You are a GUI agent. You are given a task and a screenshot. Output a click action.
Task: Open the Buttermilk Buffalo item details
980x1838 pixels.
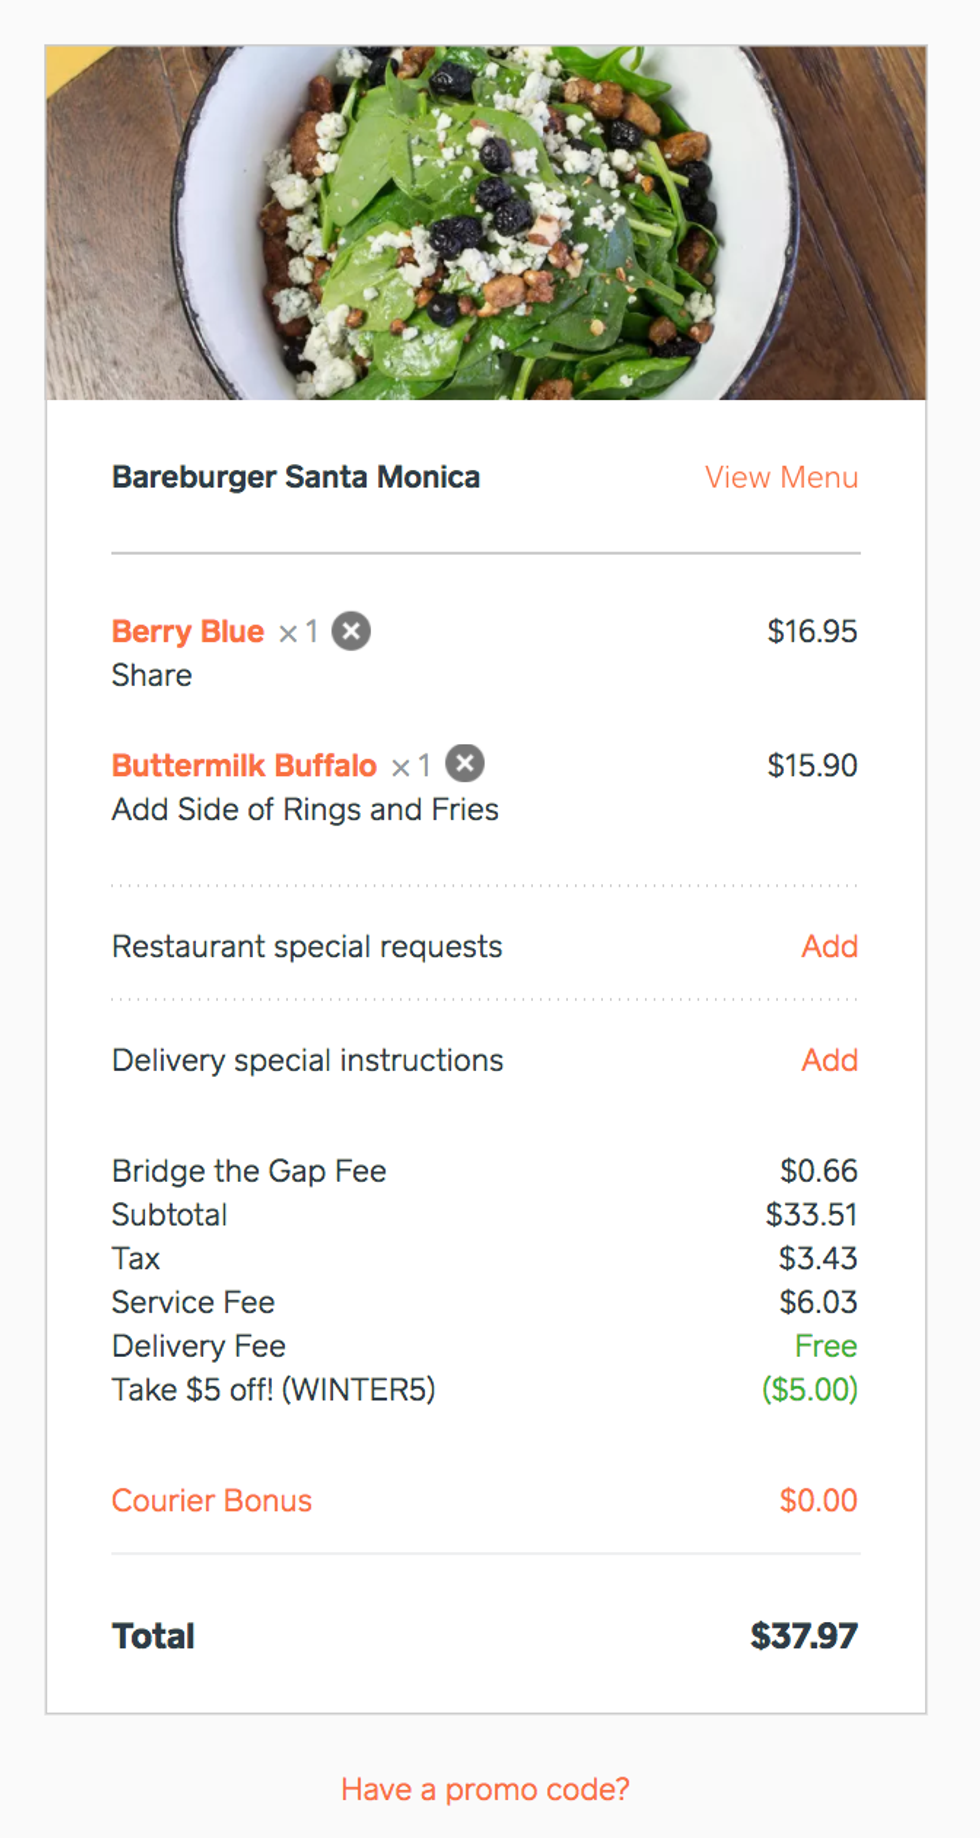pos(244,765)
